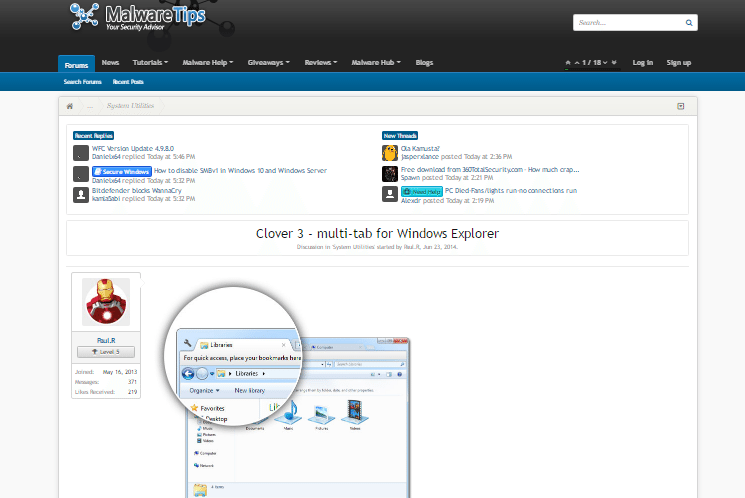Screen dimensions: 745x498
Task: Click Raul.R's Iron Man avatar
Action: point(106,302)
